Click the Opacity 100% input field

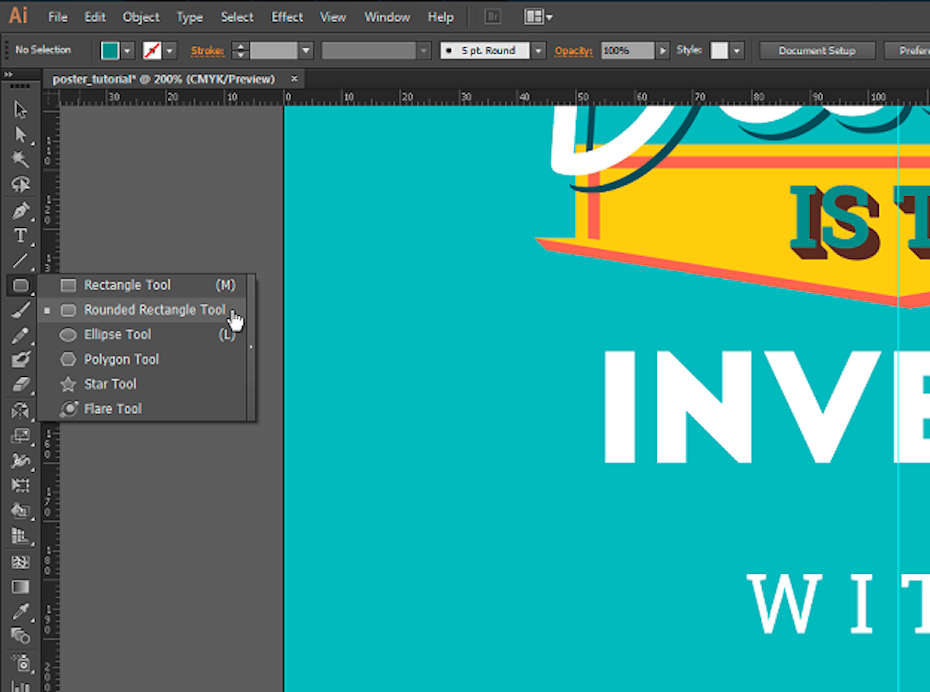tap(627, 51)
